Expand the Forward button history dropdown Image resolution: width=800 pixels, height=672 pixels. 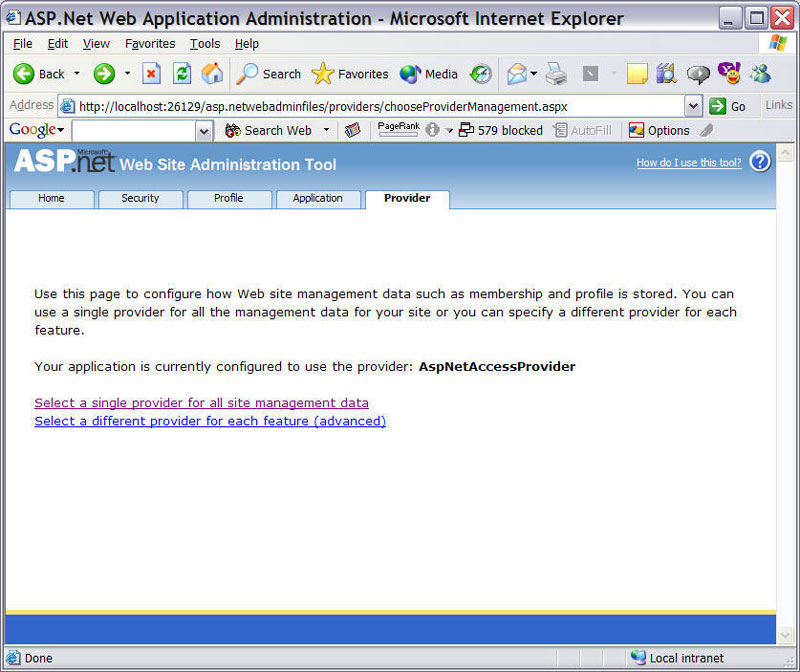(128, 73)
